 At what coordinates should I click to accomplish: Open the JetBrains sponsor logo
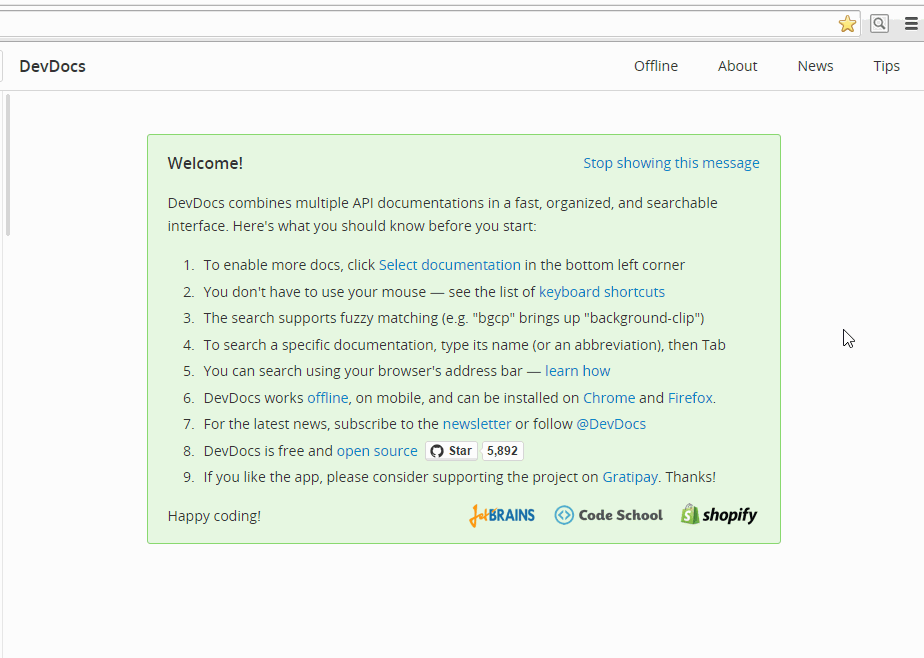[502, 515]
